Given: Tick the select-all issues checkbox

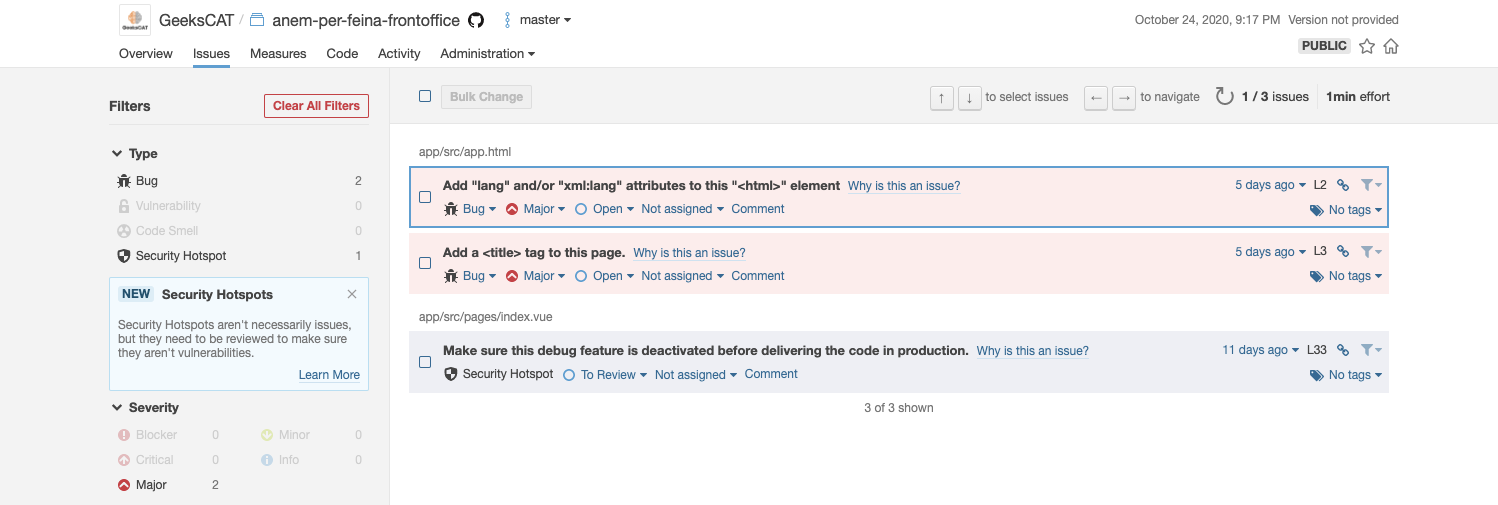Looking at the screenshot, I should [x=425, y=97].
